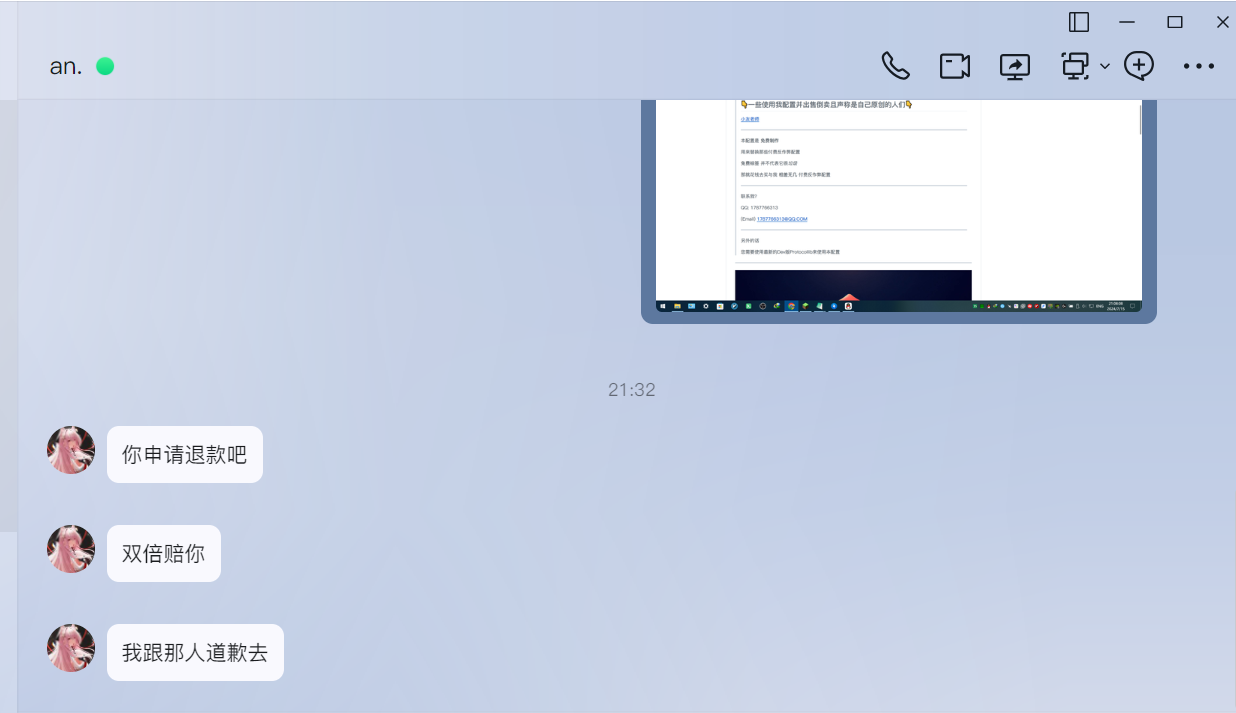
Task: Open the three-dot more options menu
Action: pyautogui.click(x=1198, y=67)
